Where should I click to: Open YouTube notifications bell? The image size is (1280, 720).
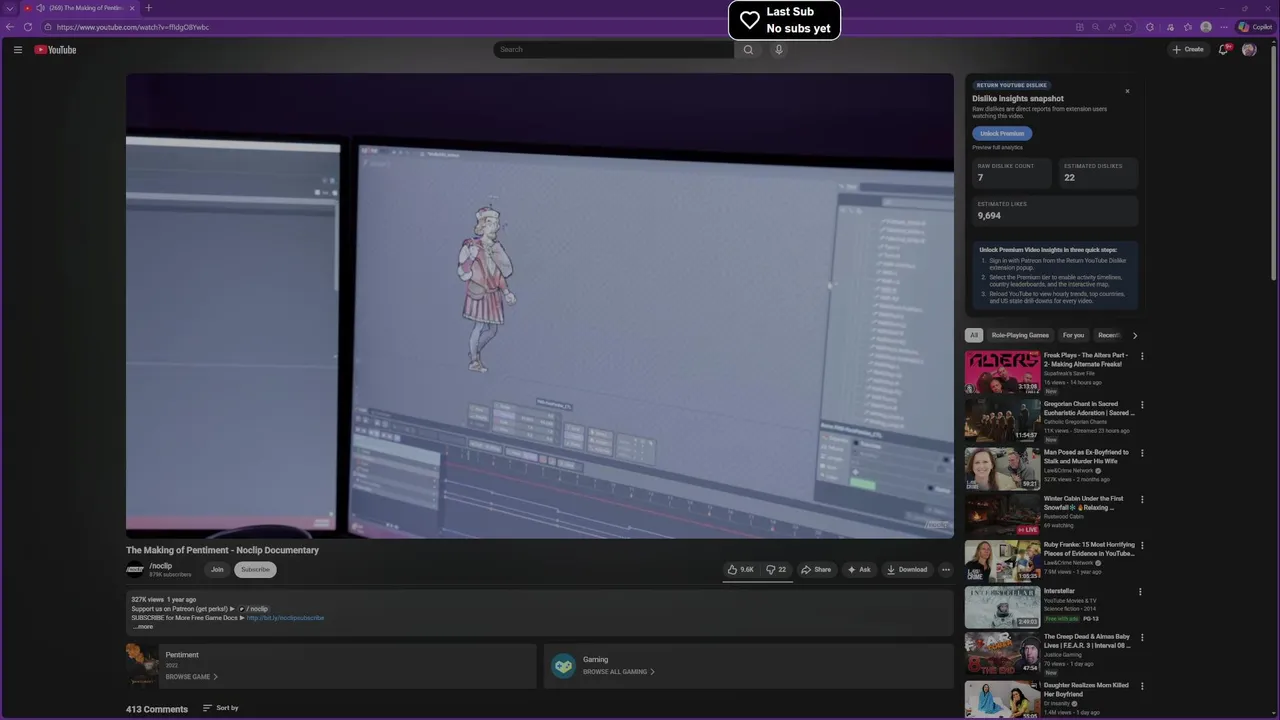pos(1222,49)
